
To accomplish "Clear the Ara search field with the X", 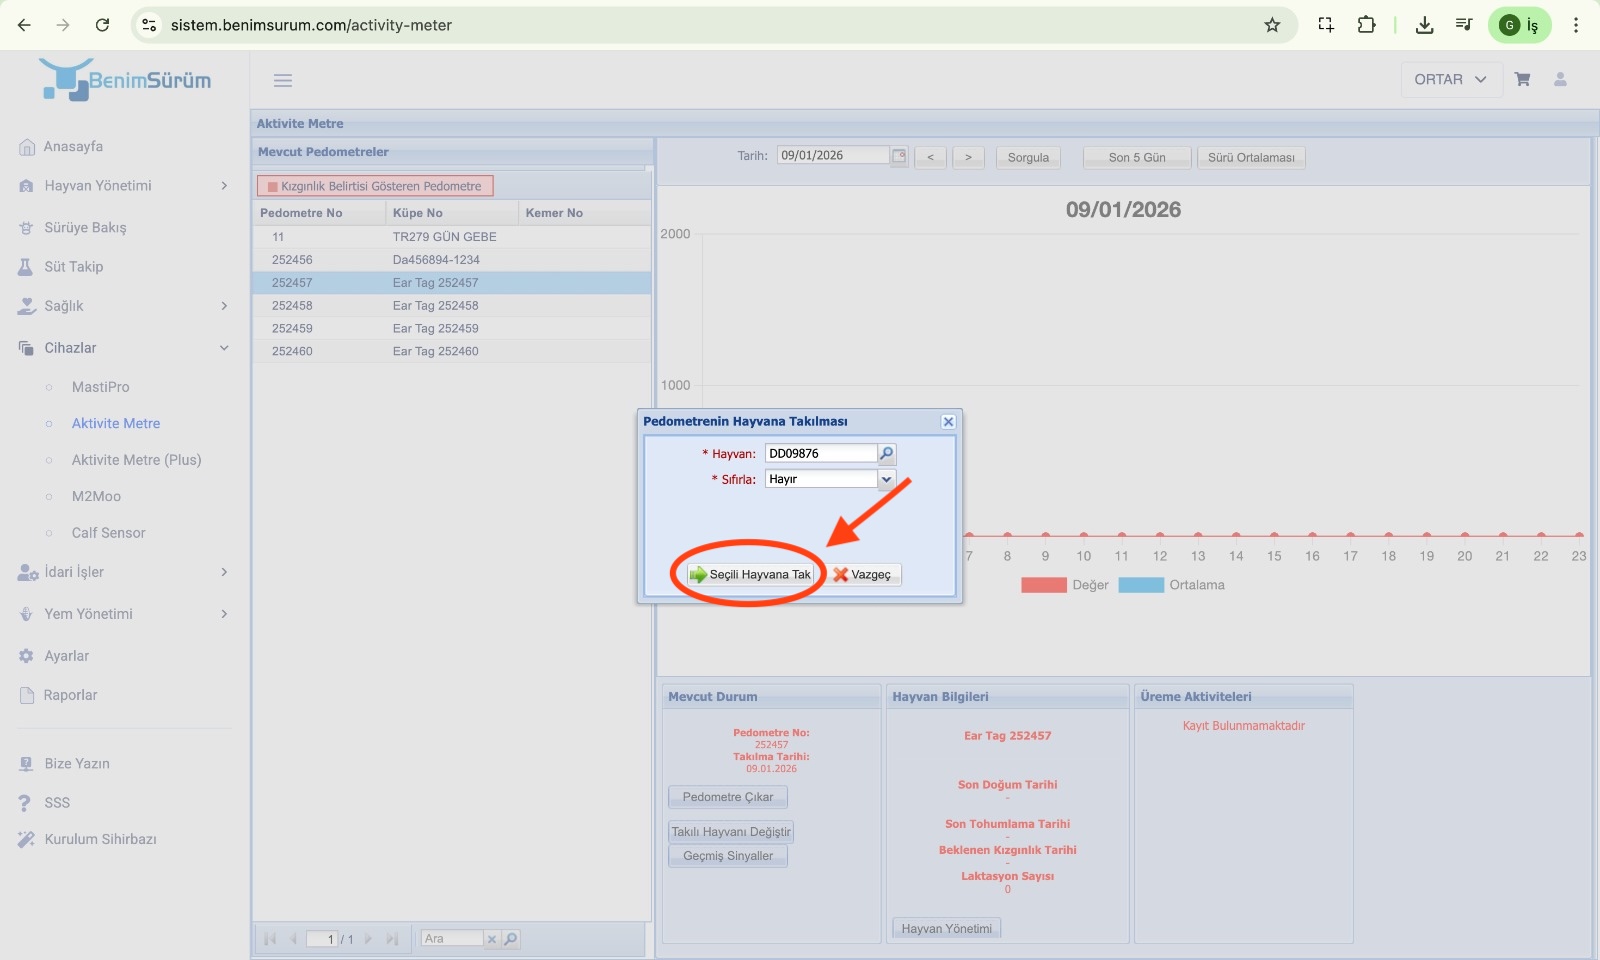I will [492, 939].
